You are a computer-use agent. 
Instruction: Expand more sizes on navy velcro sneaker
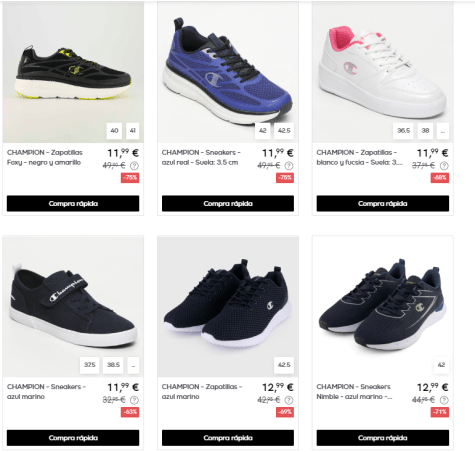[133, 365]
